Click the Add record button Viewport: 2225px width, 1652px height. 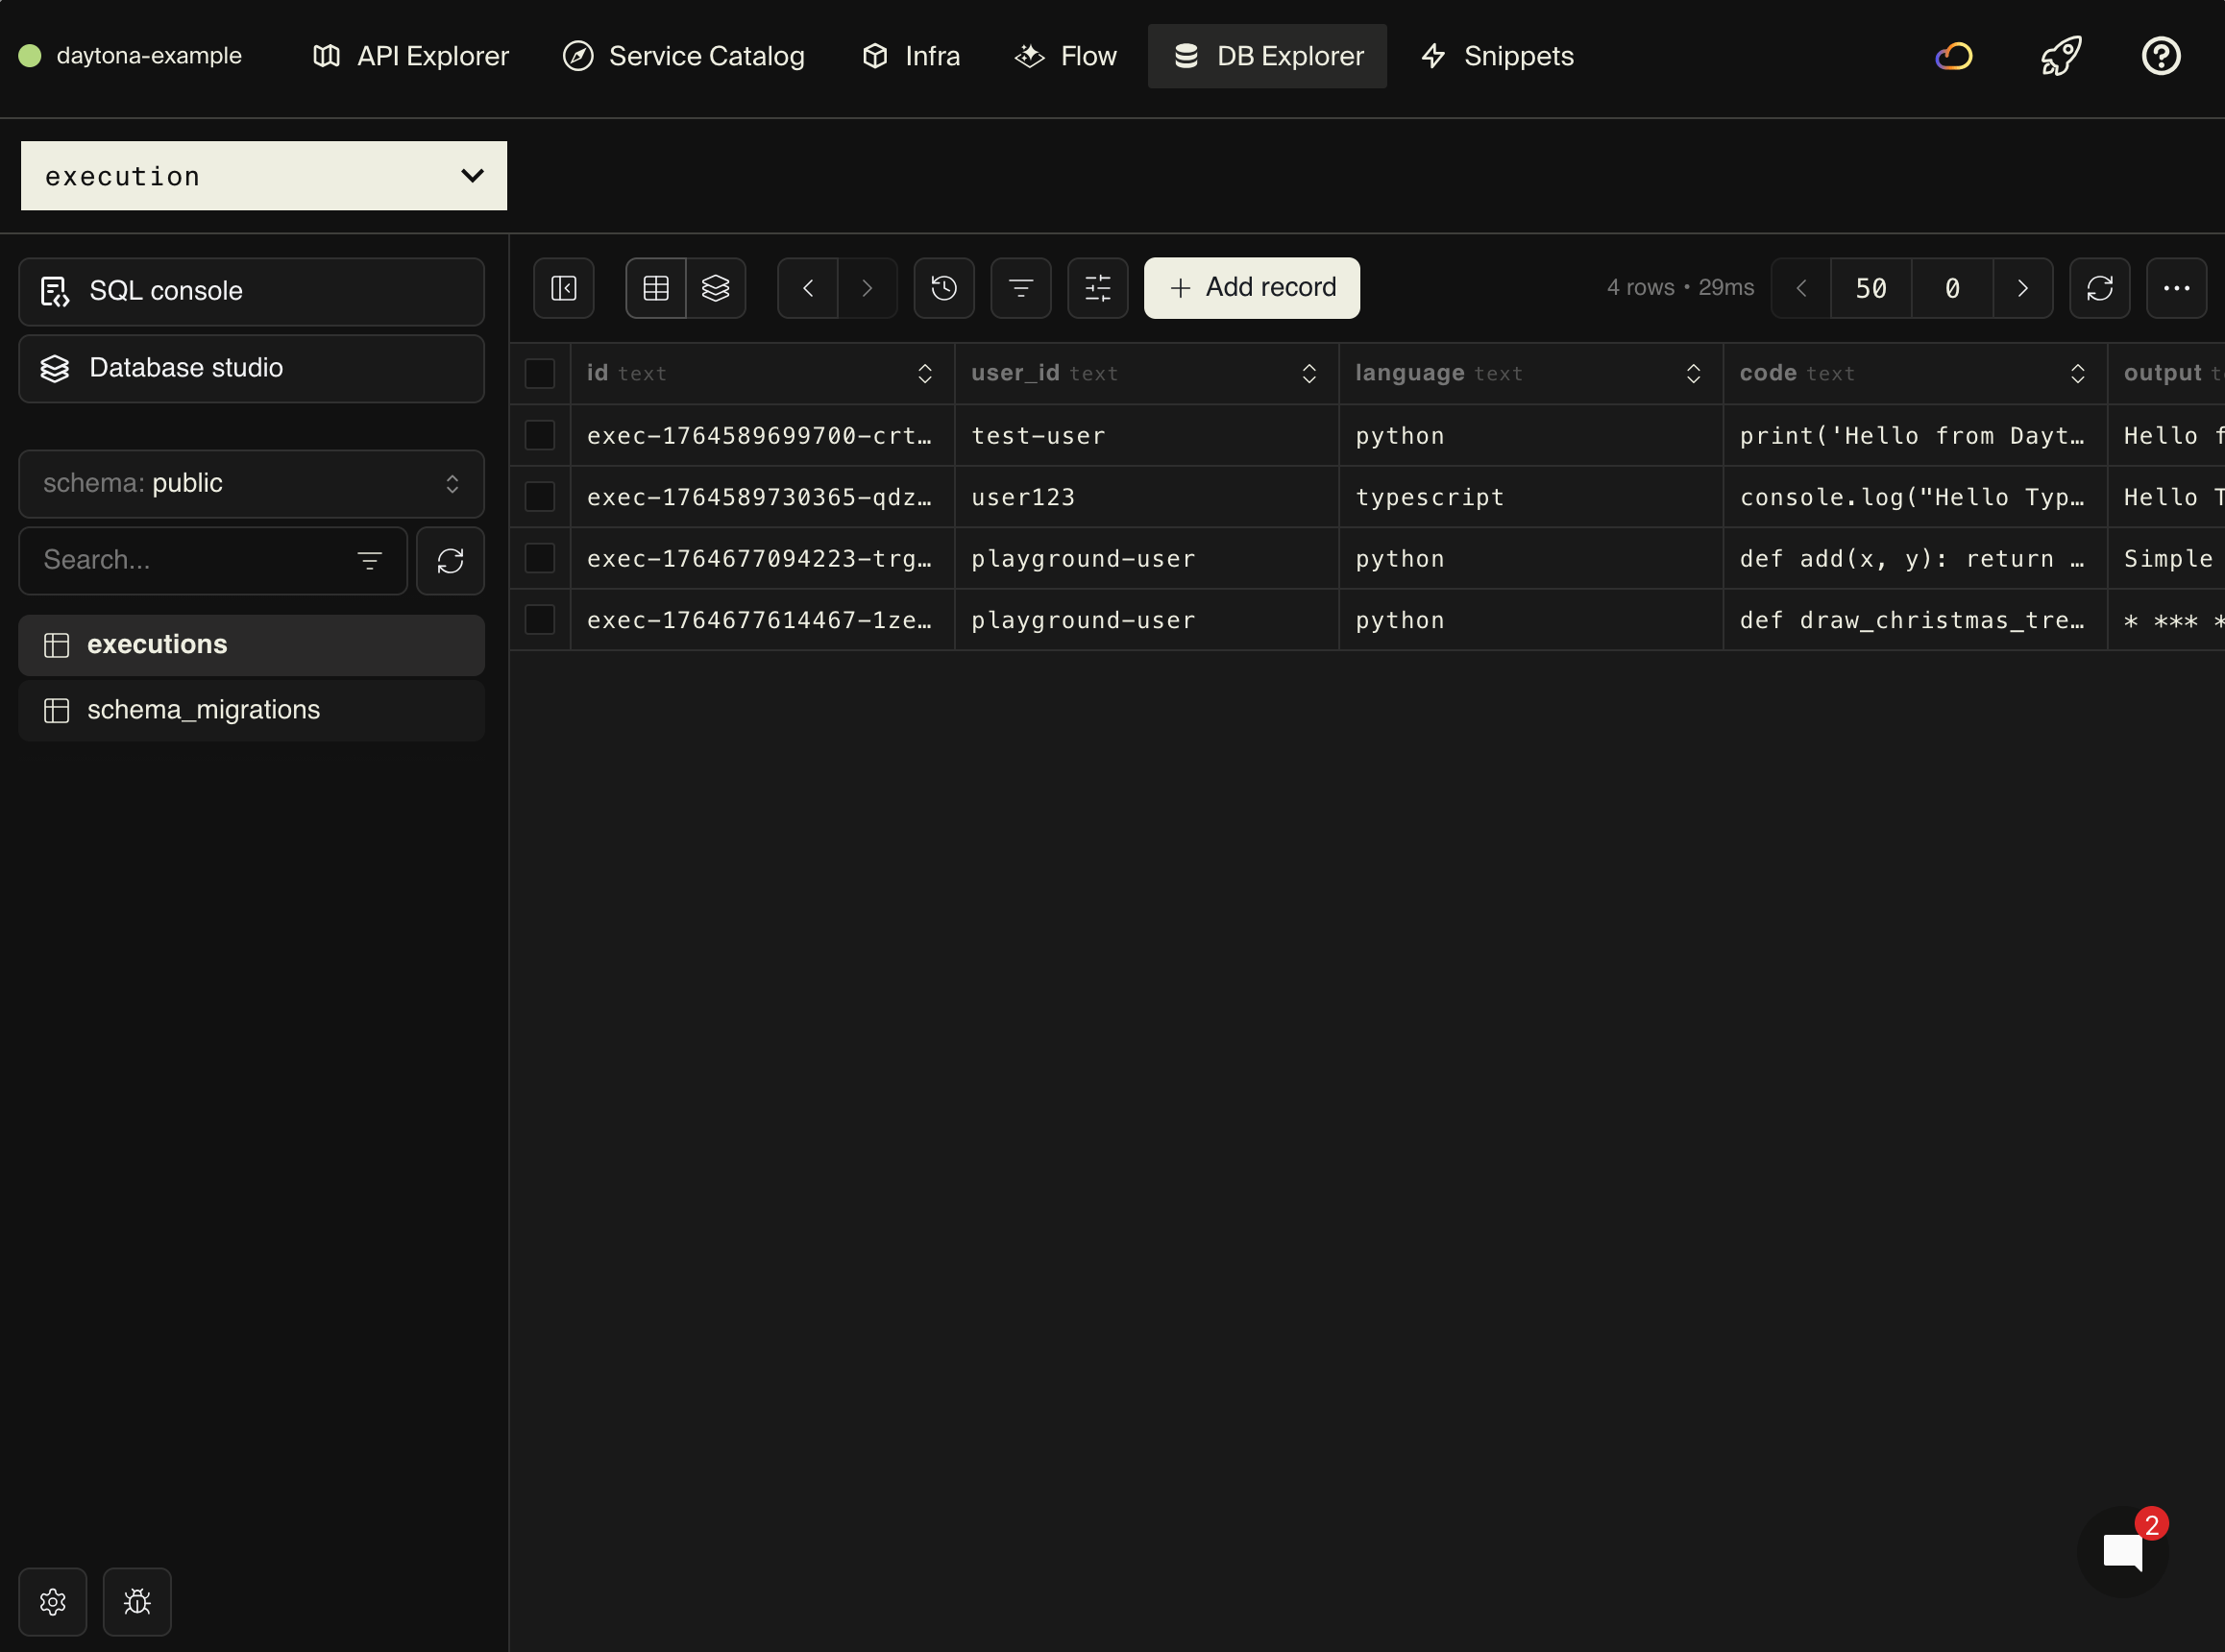[1251, 287]
